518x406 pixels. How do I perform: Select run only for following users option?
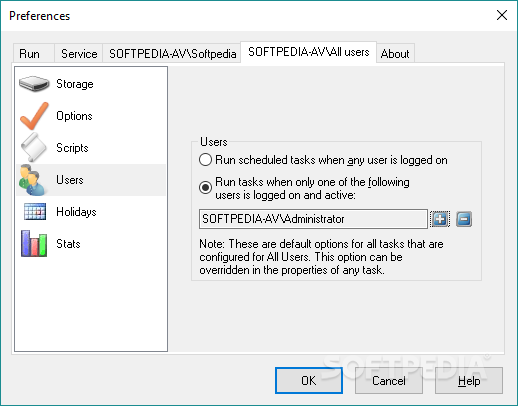tap(205, 187)
